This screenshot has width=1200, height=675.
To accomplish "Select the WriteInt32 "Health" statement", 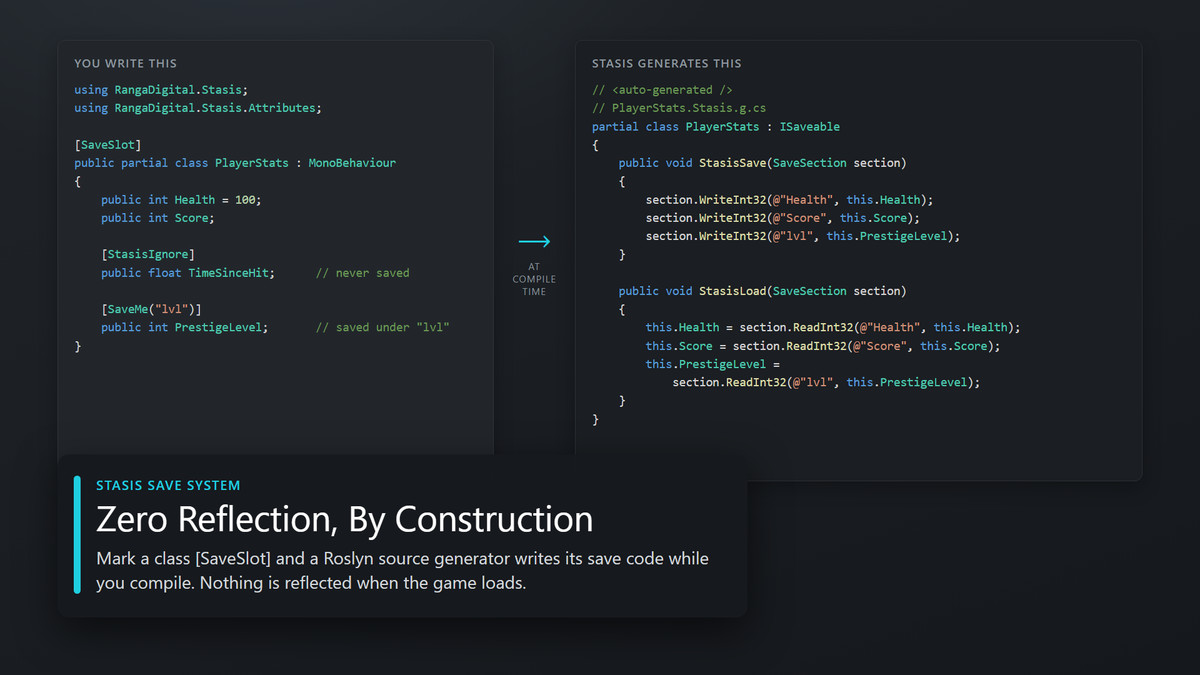I will tap(789, 200).
